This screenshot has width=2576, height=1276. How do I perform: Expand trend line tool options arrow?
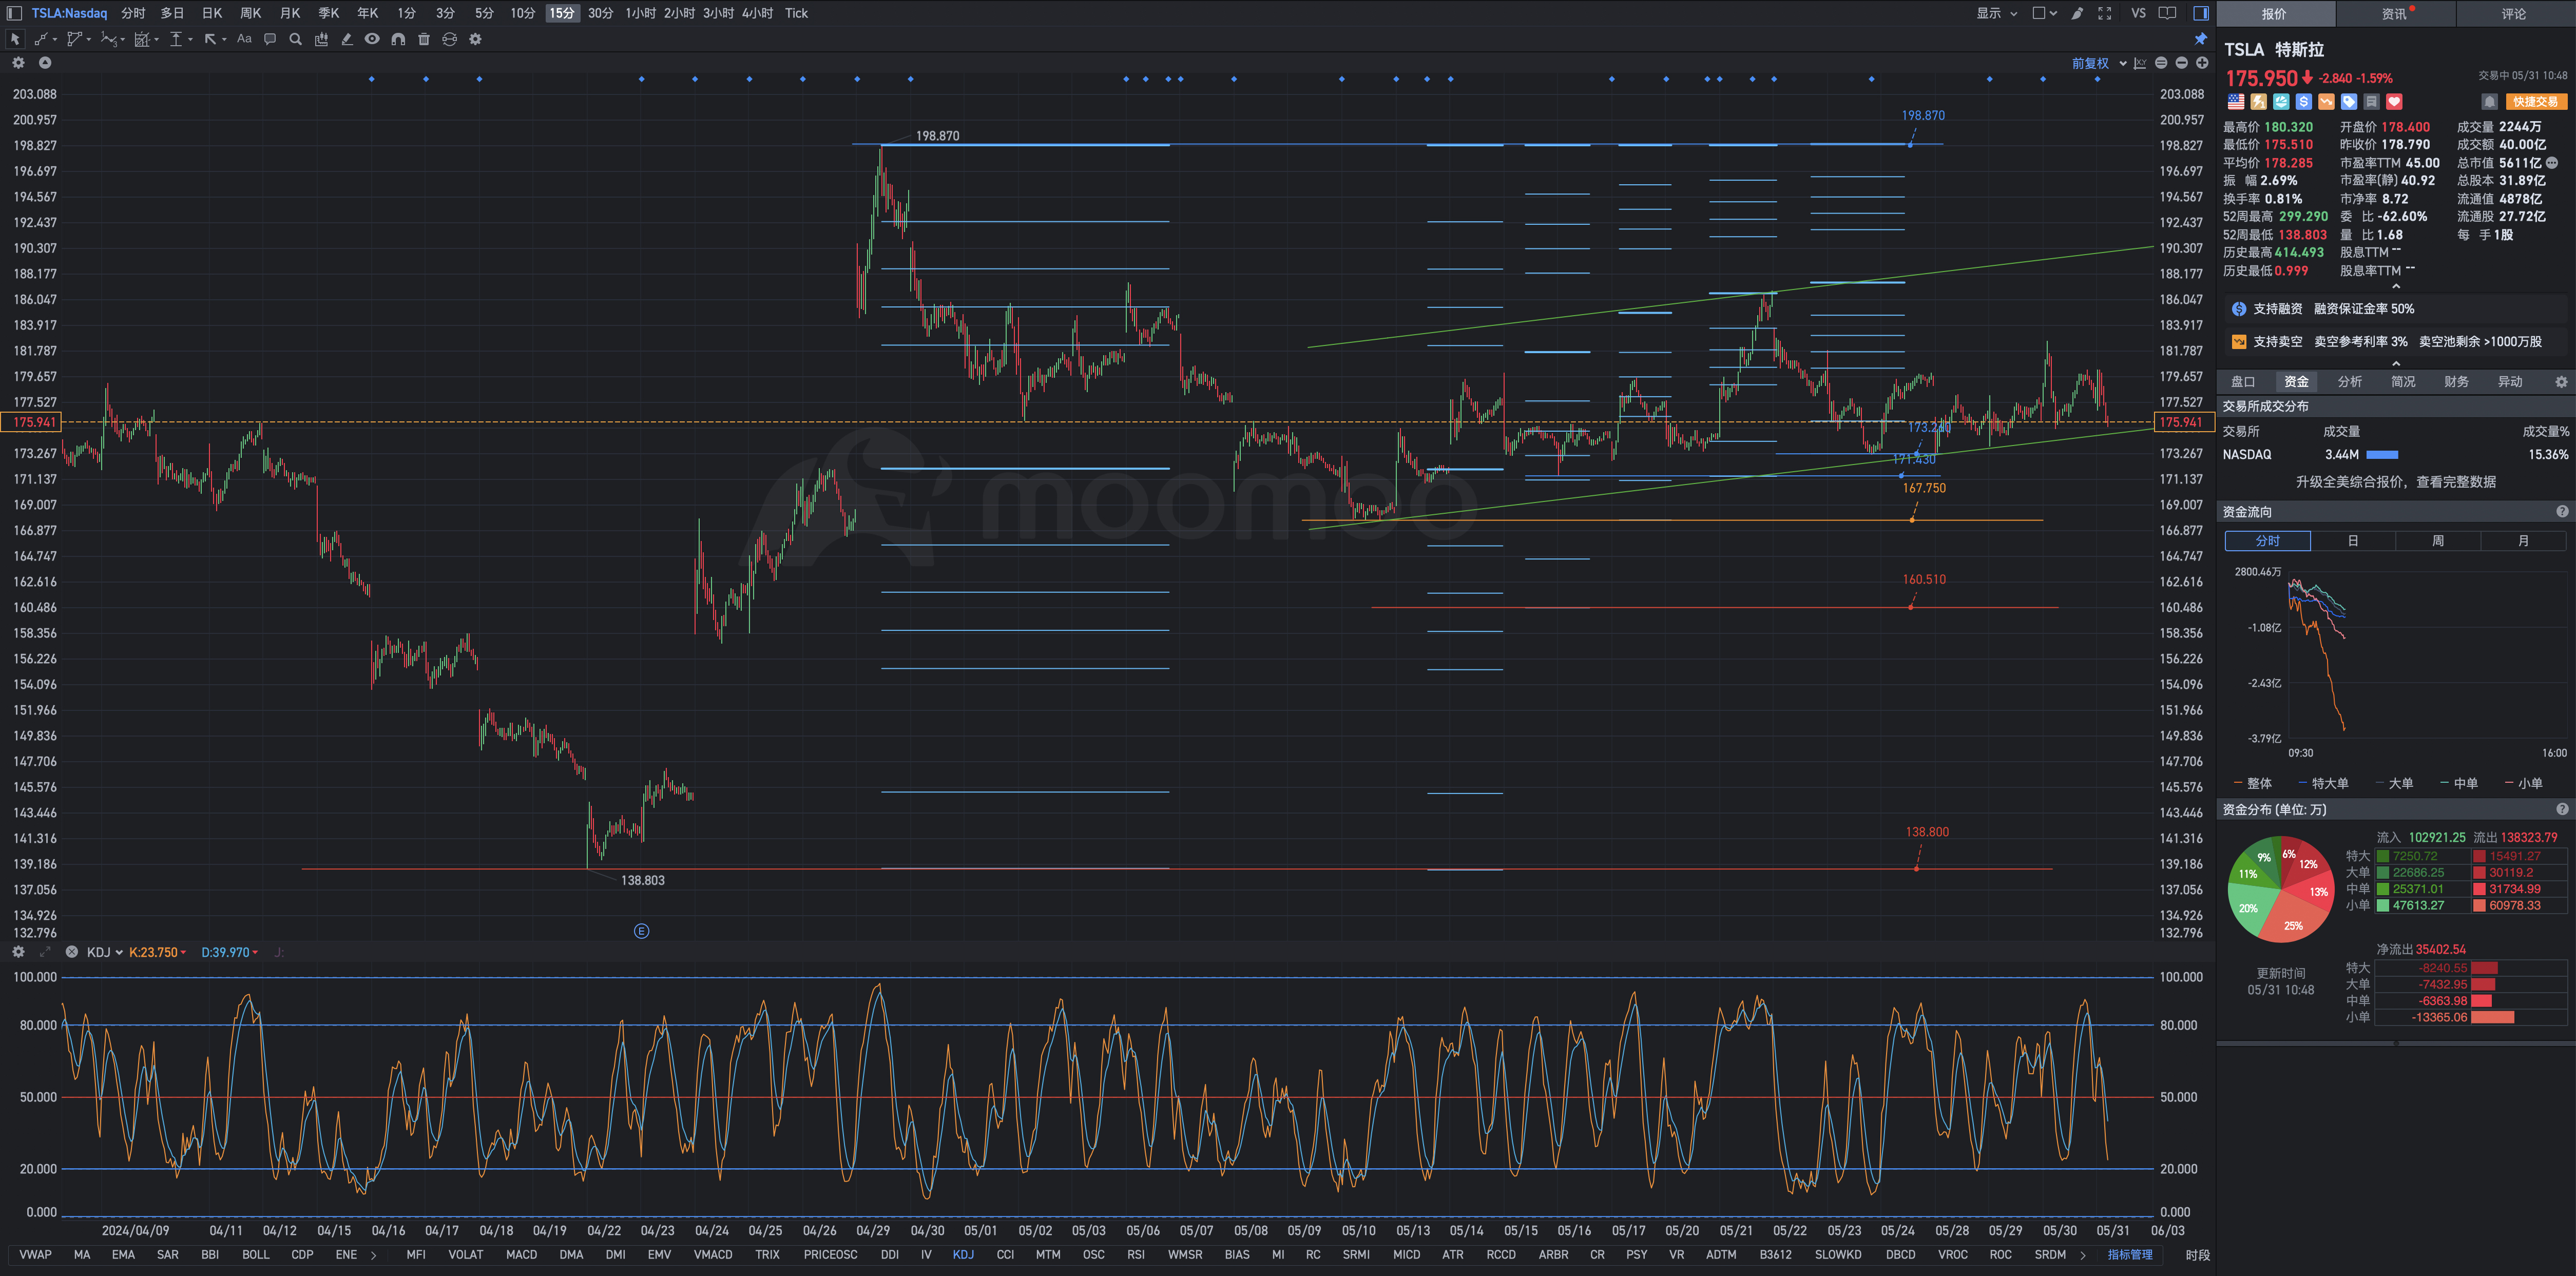click(x=54, y=40)
